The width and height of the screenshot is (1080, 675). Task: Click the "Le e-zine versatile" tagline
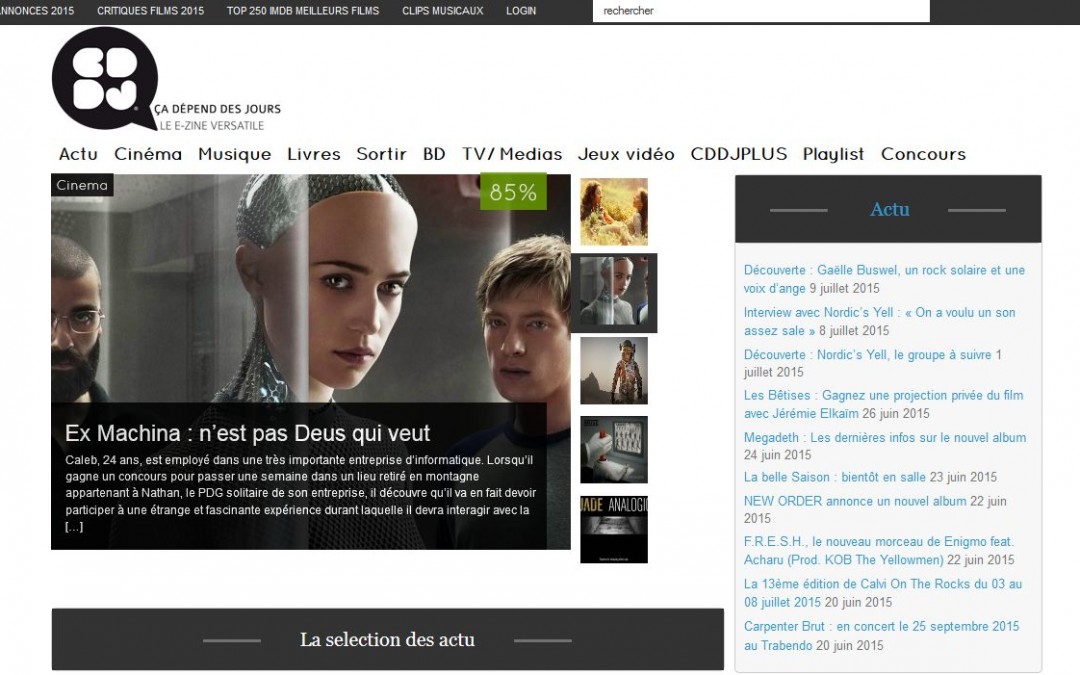212,125
